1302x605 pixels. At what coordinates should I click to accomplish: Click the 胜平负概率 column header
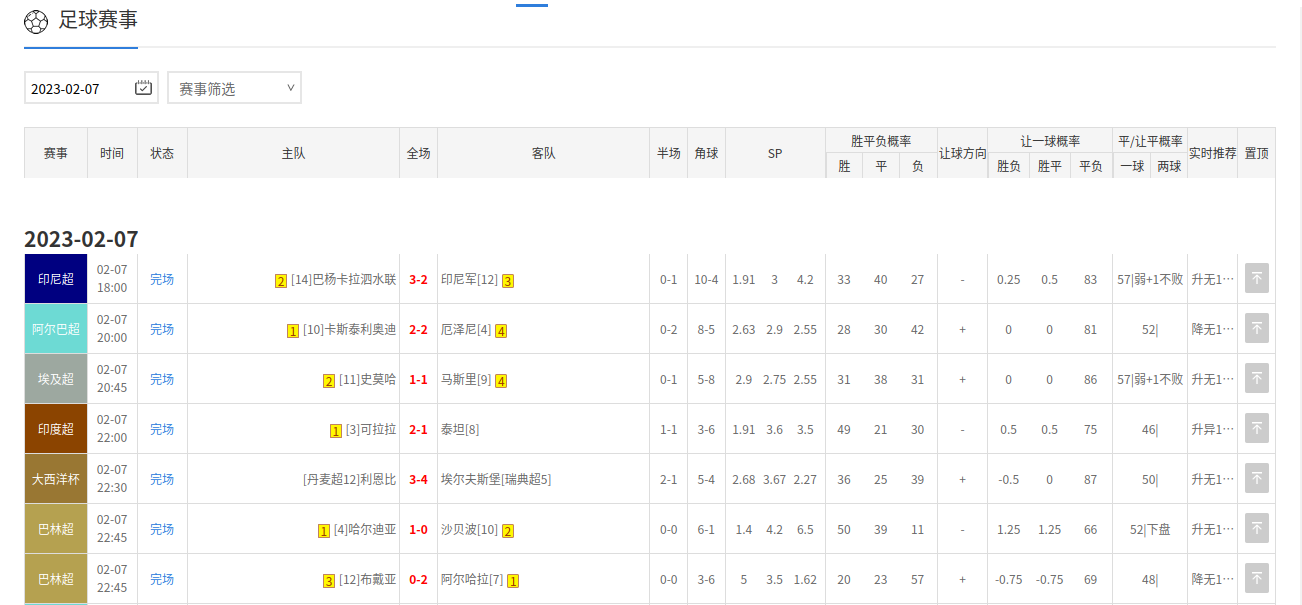click(881, 141)
